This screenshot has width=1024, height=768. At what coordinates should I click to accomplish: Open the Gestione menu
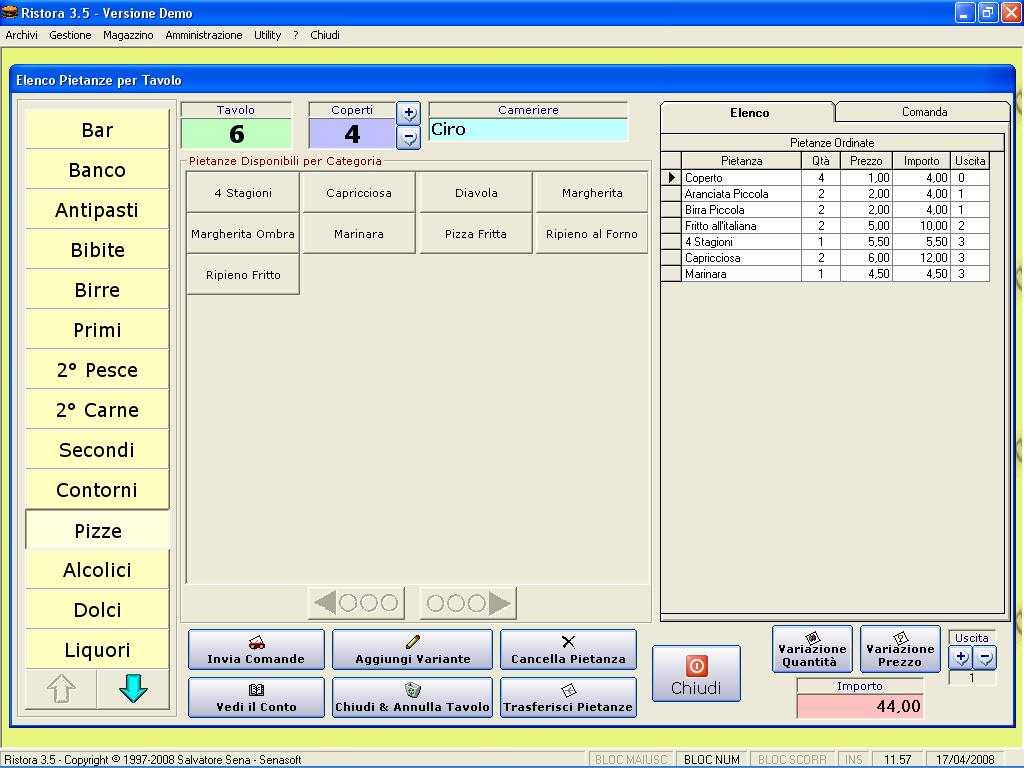point(71,35)
